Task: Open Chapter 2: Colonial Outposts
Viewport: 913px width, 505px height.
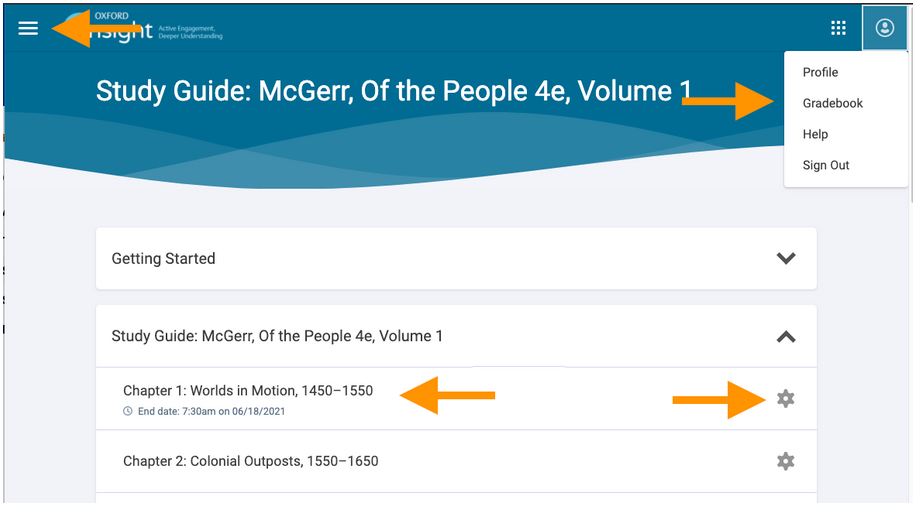Action: [x=250, y=461]
